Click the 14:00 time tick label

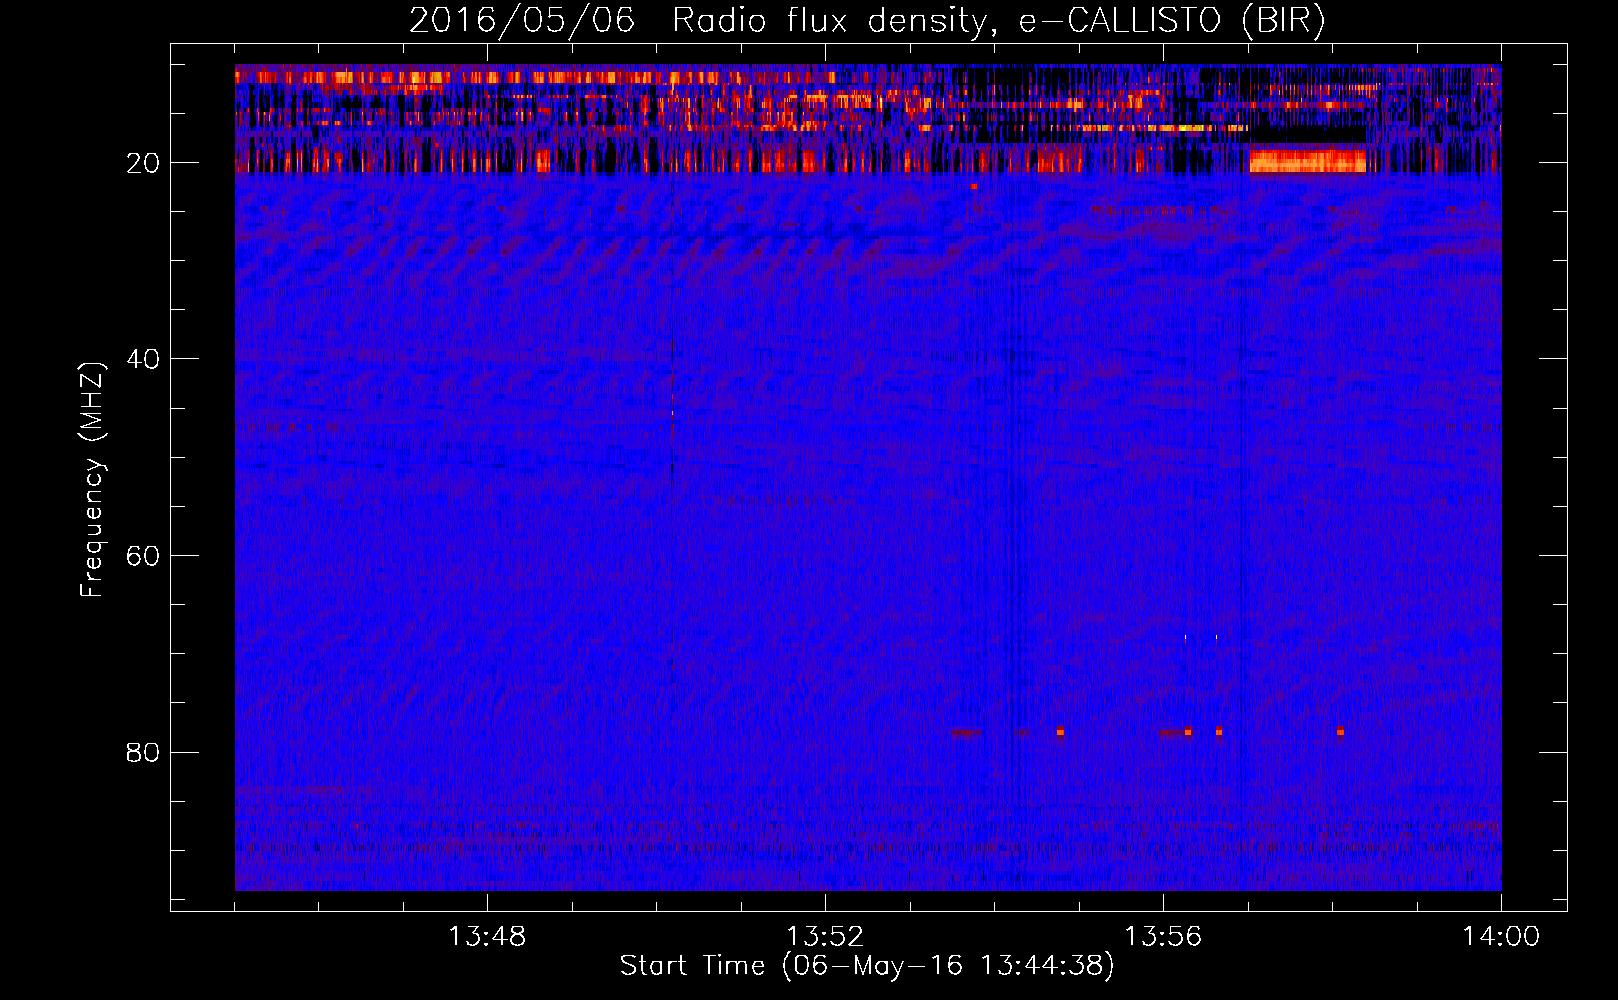point(1501,937)
